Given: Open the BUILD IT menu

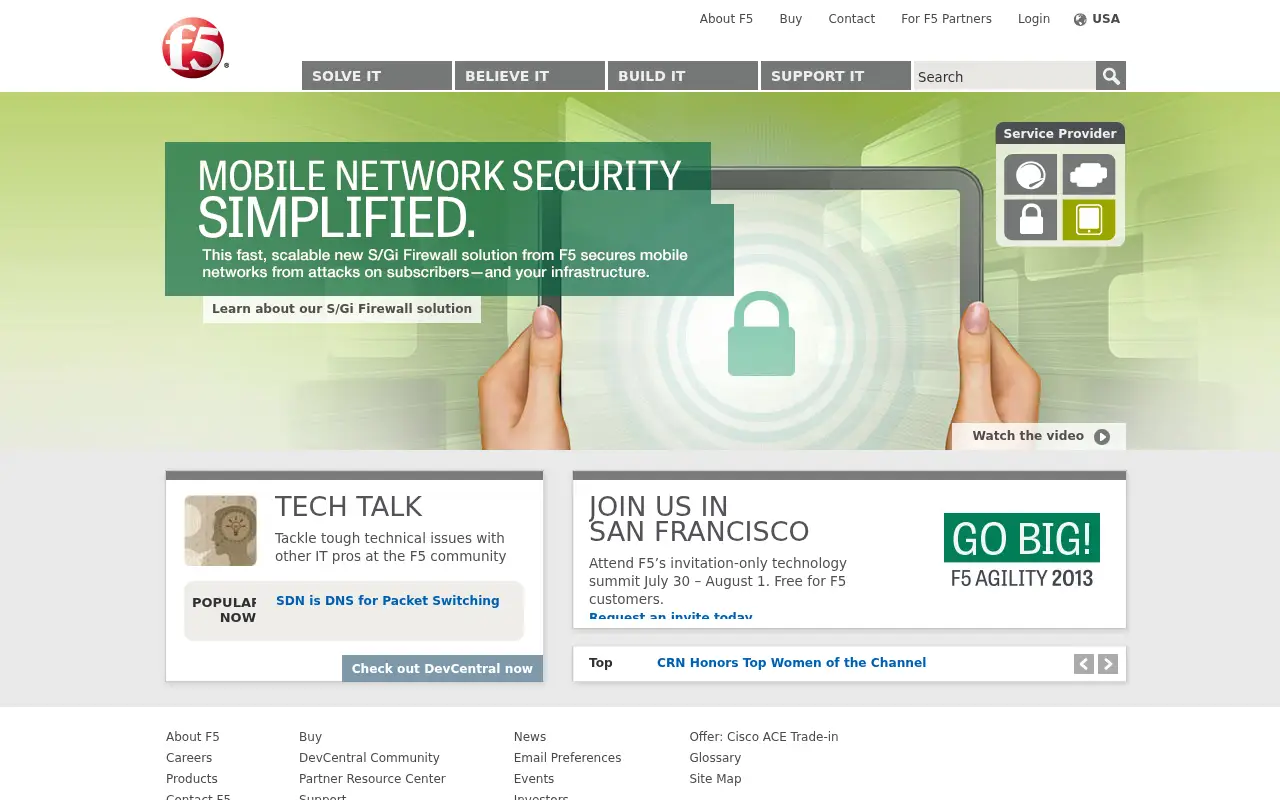Looking at the screenshot, I should coord(683,76).
